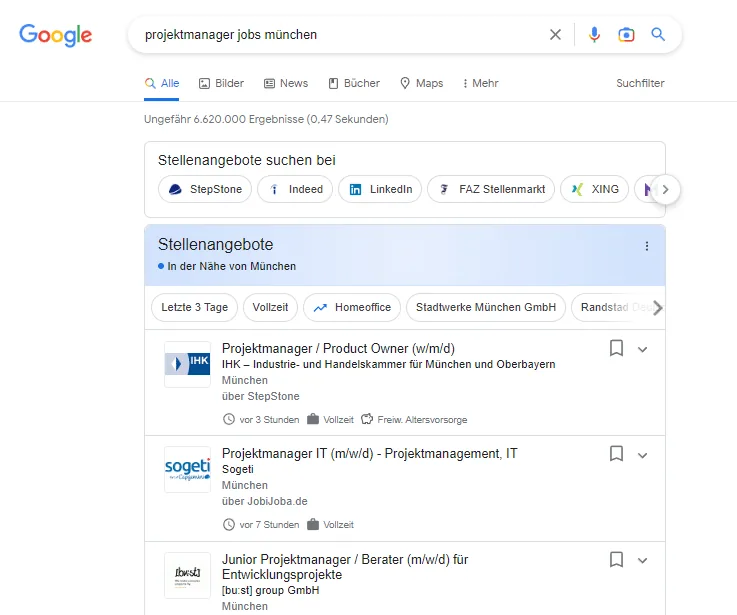Search jobs on Indeed chip

point(295,189)
